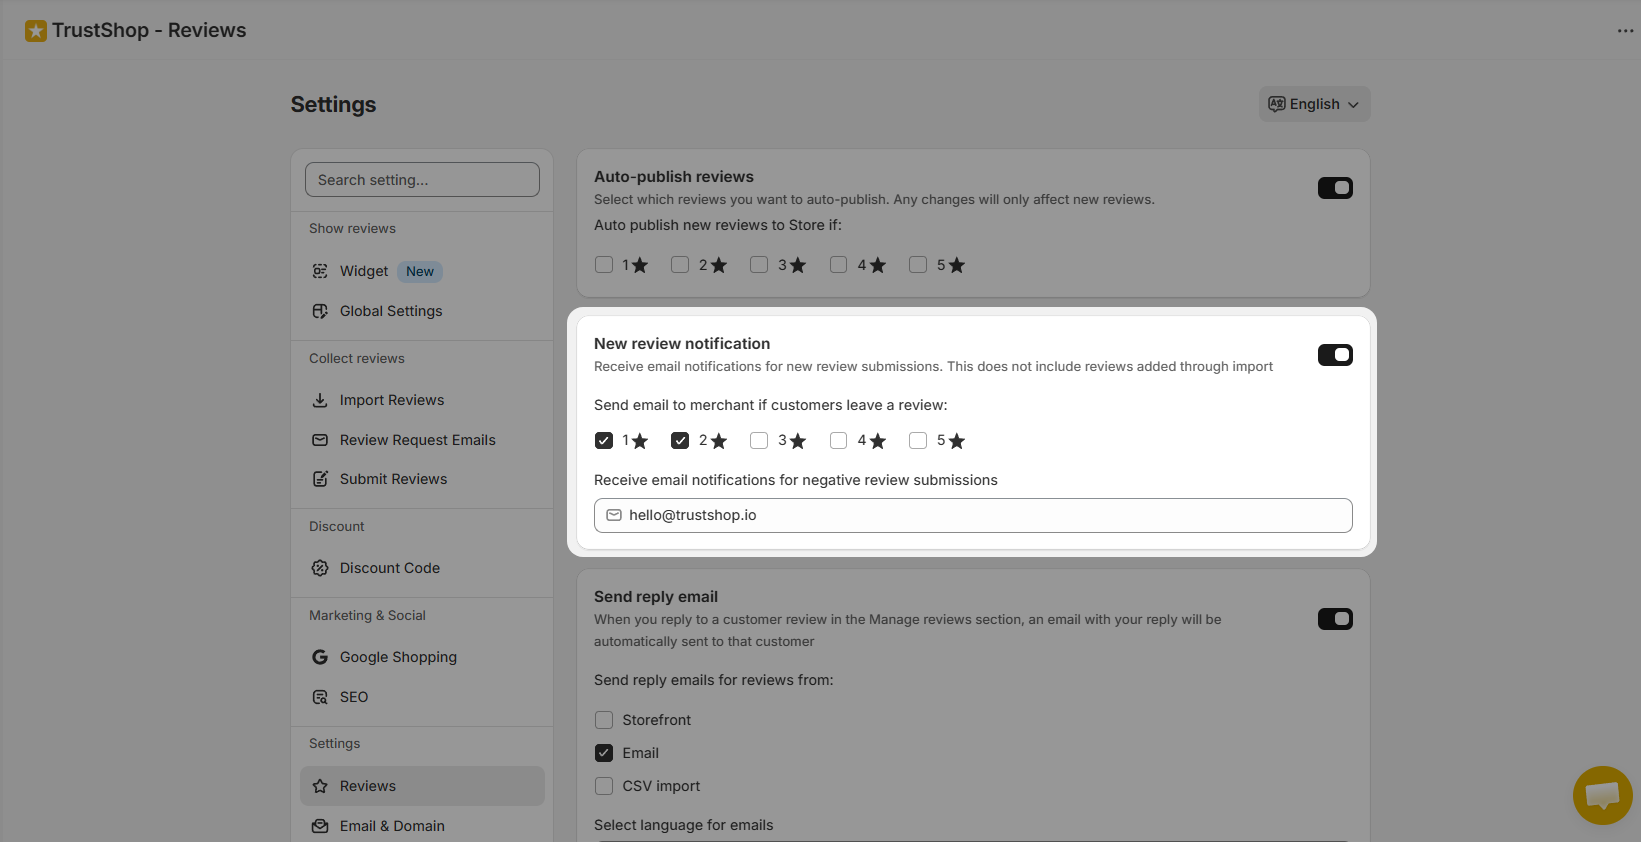
Task: Click the New badge next to Widget
Action: [x=420, y=272]
